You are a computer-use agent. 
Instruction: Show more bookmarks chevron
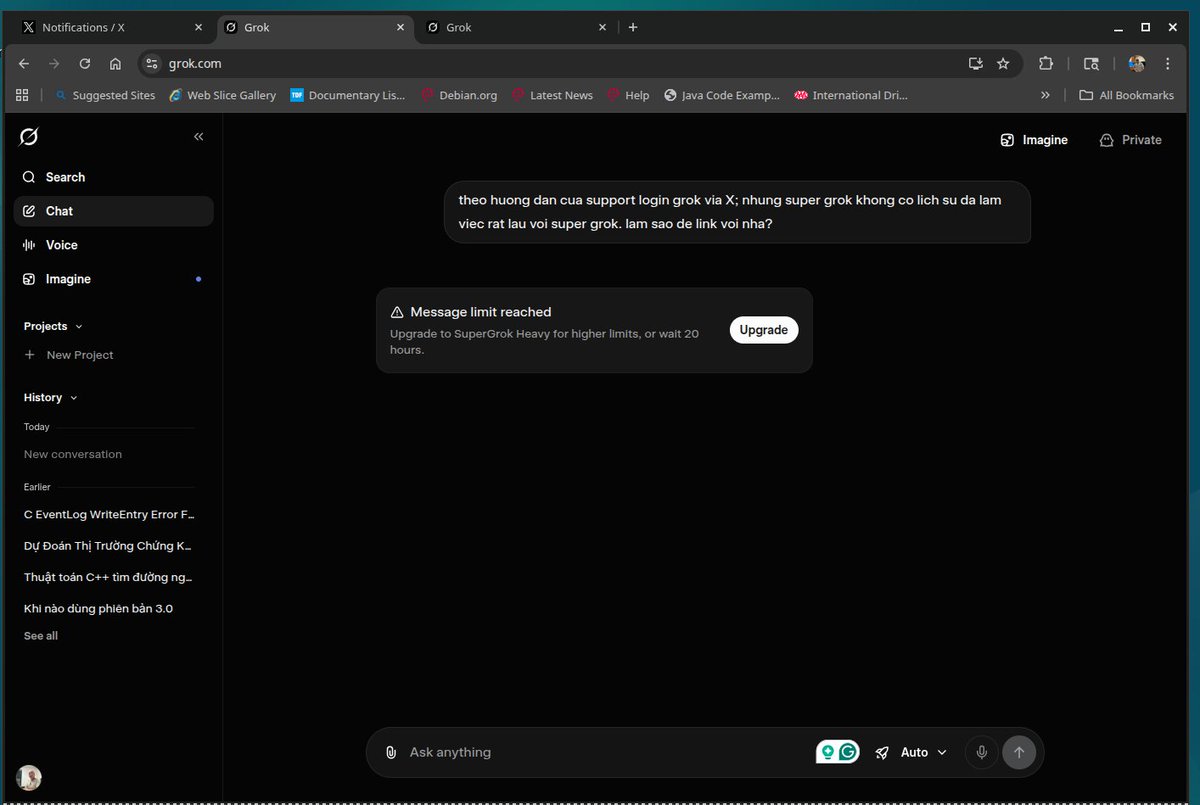[x=1045, y=95]
